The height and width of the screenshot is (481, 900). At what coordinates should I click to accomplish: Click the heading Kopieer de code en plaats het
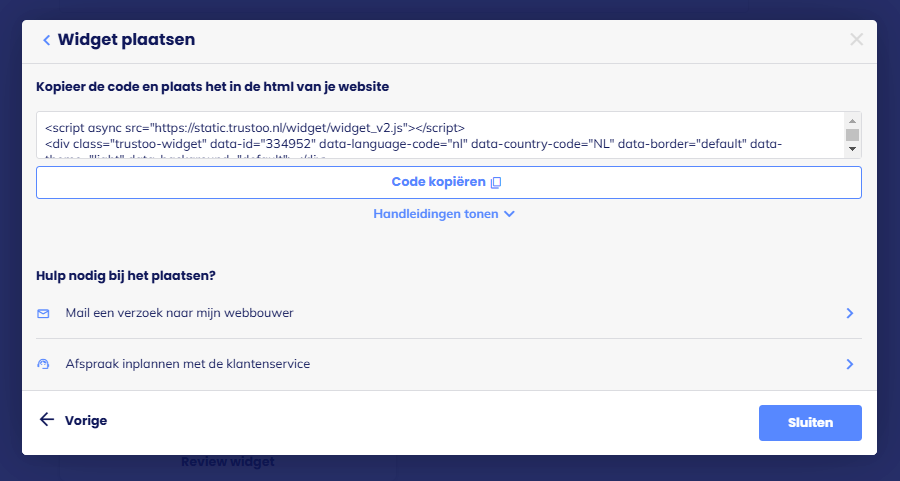click(x=212, y=87)
